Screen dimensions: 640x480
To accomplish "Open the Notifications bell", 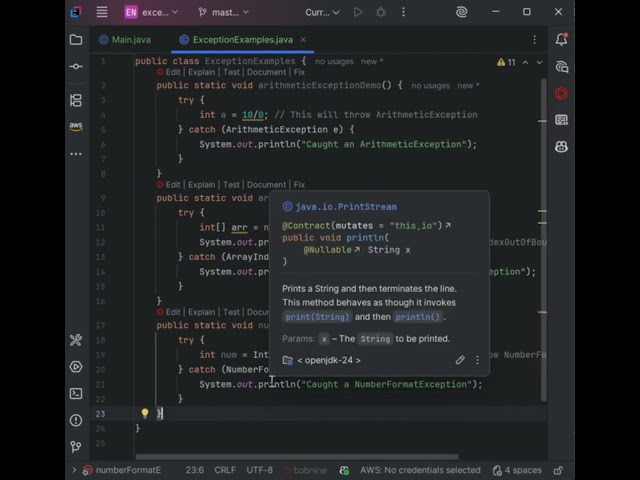I will coord(562,39).
